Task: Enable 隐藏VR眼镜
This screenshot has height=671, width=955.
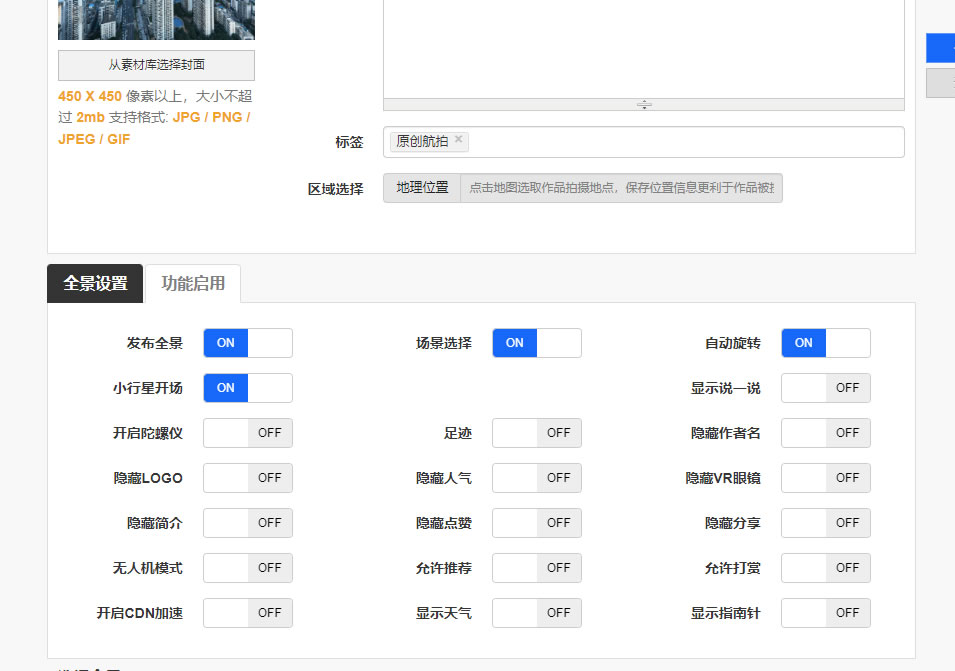Action: coord(825,478)
